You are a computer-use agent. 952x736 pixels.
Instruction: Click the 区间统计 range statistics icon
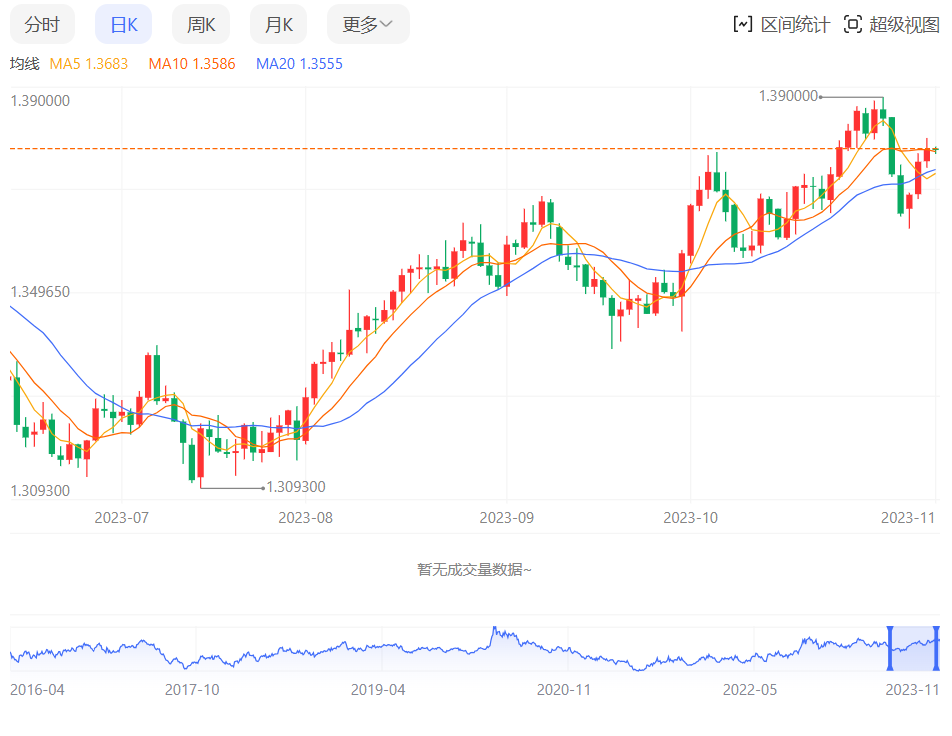(743, 24)
